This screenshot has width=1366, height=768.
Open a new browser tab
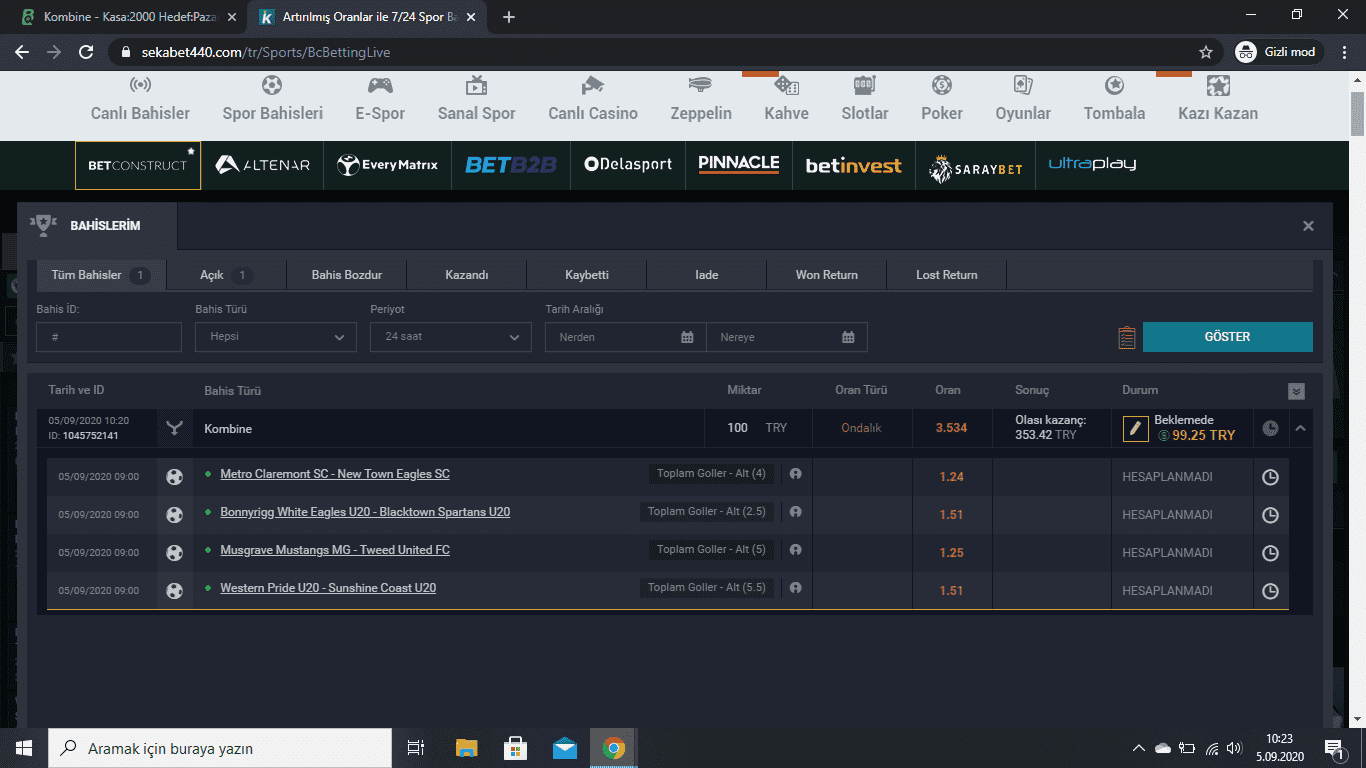(509, 17)
